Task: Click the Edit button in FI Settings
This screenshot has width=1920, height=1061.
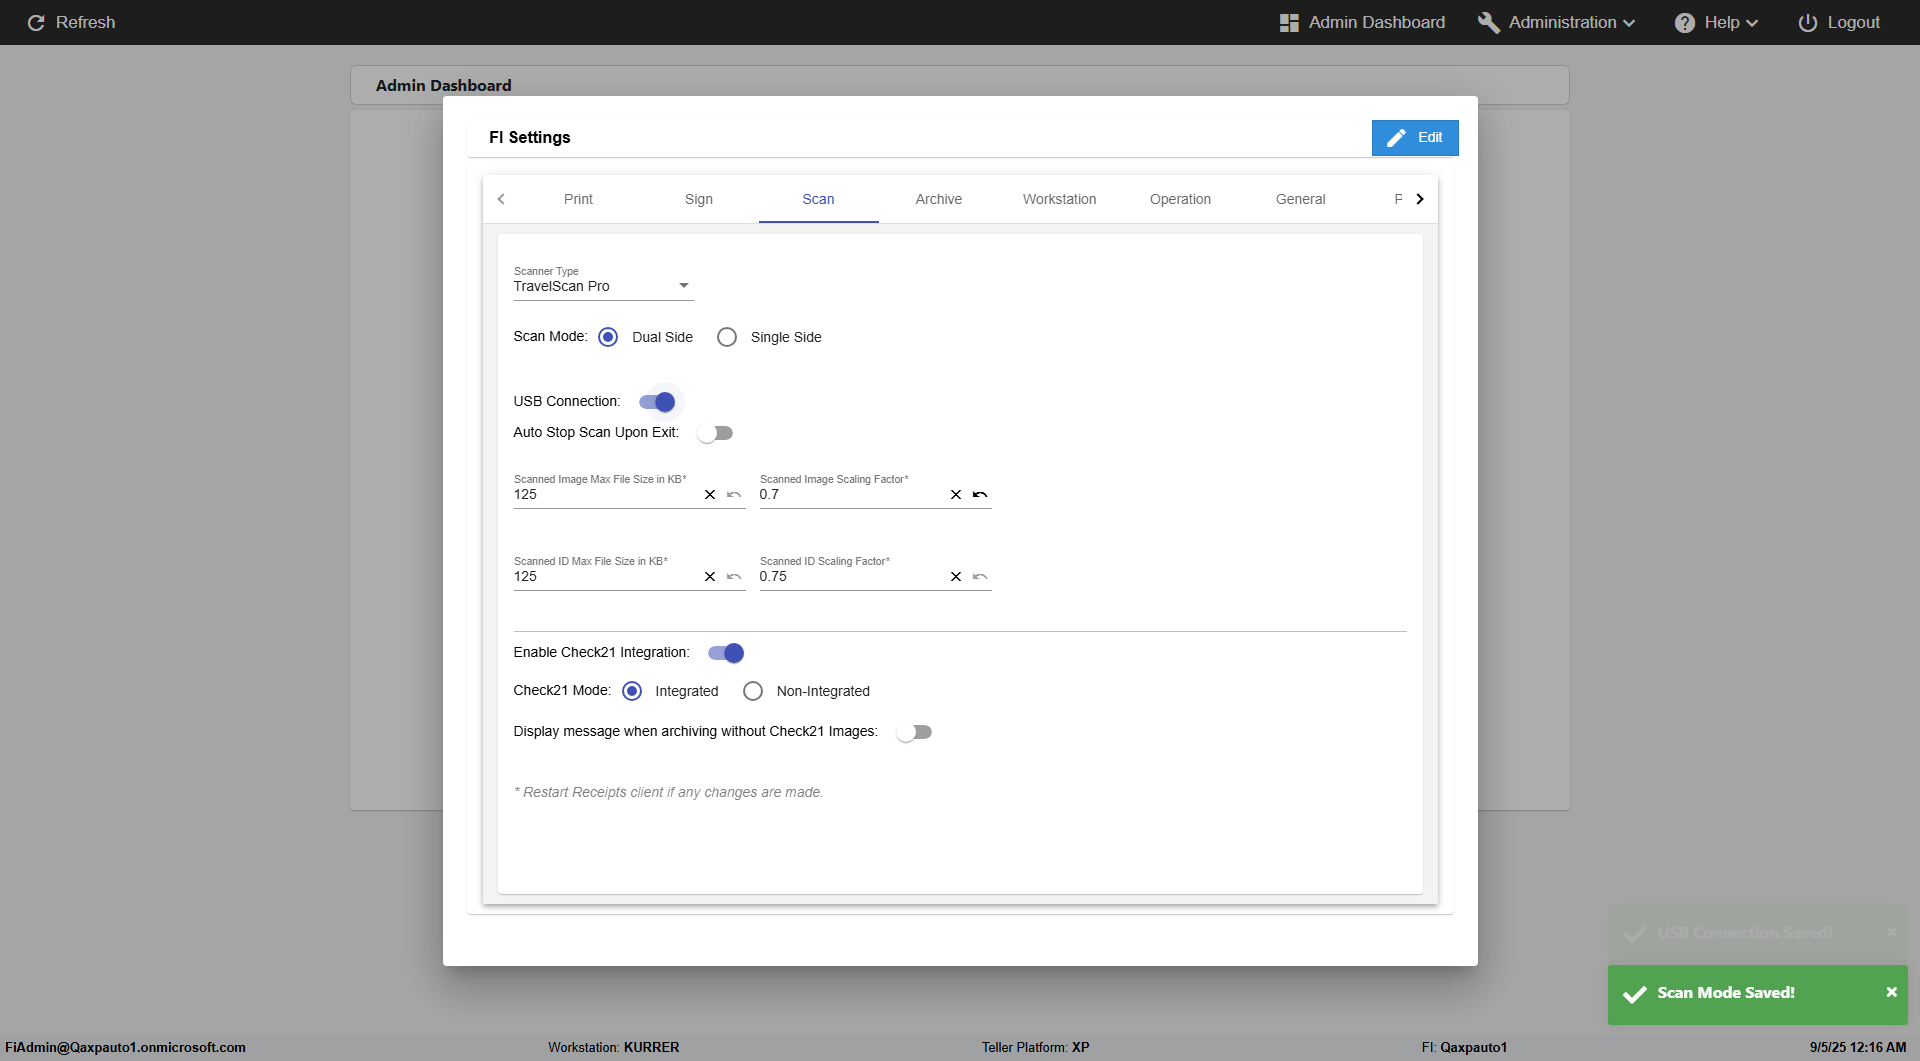Action: click(x=1414, y=138)
